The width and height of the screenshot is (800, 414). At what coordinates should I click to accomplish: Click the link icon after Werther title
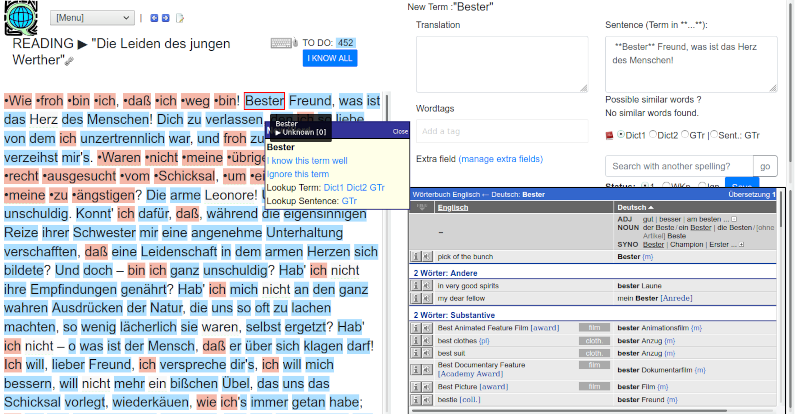pyautogui.click(x=69, y=61)
